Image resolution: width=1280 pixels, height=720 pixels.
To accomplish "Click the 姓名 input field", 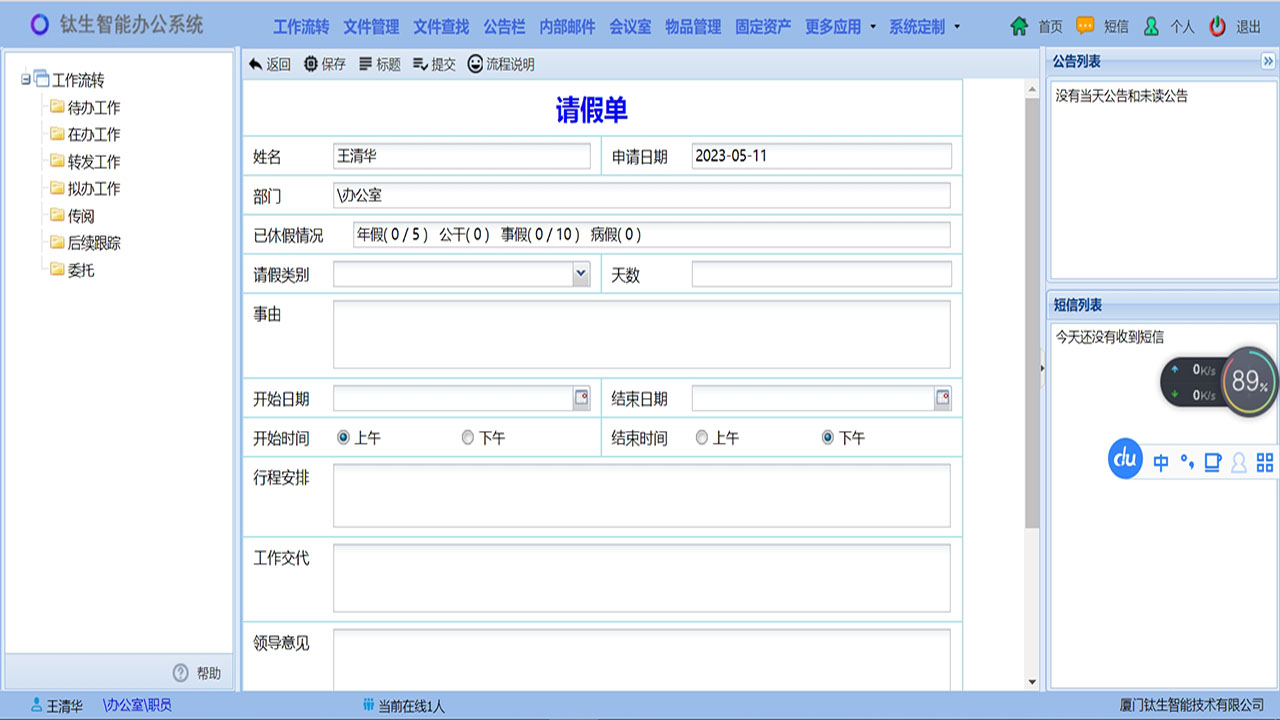I will coord(462,156).
